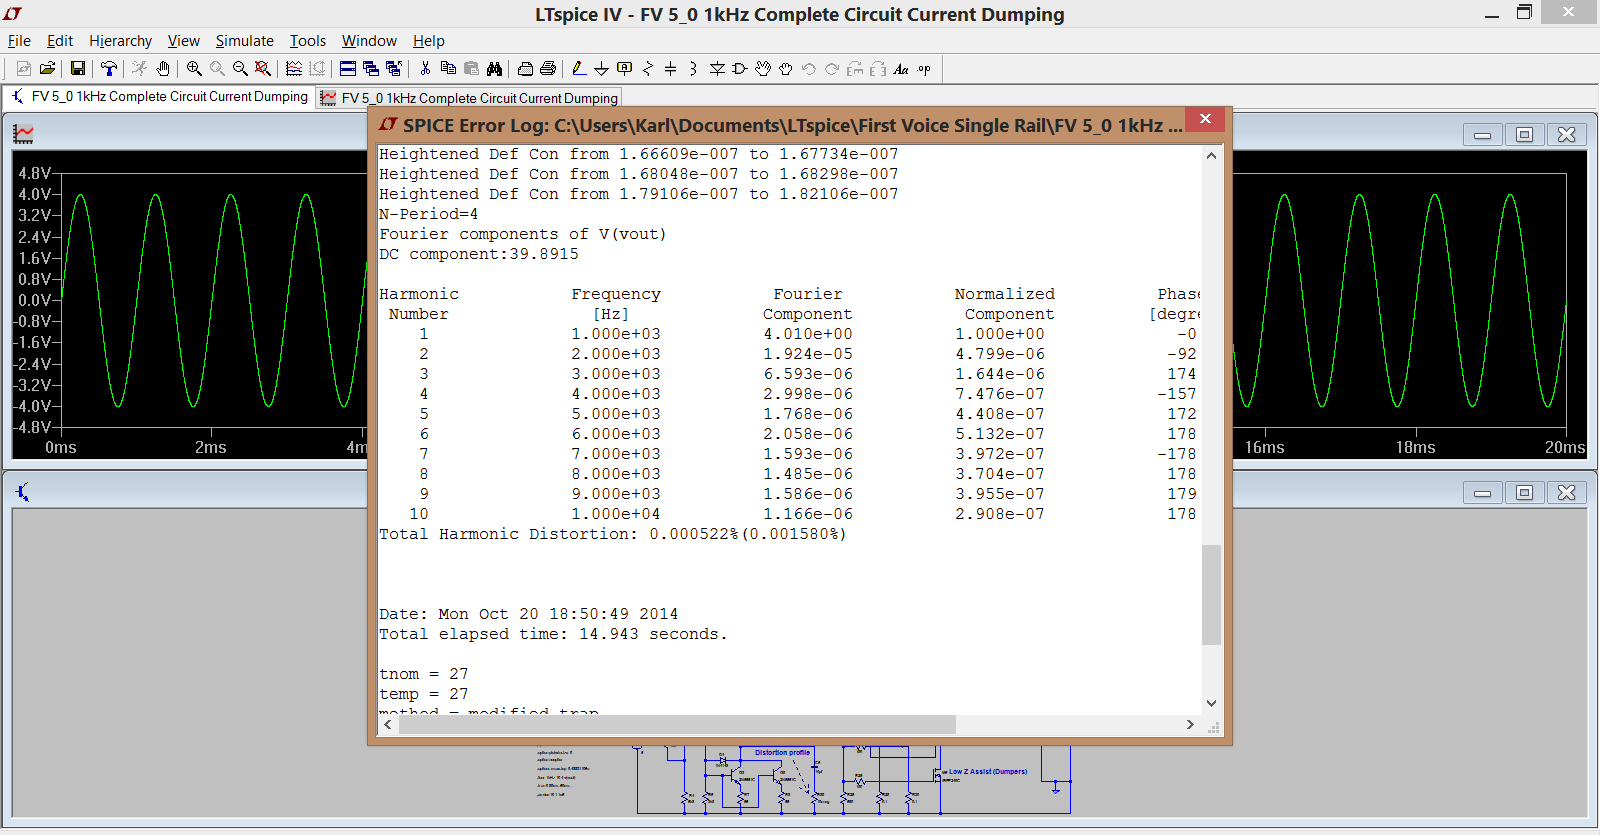Open the Window menu

click(369, 41)
